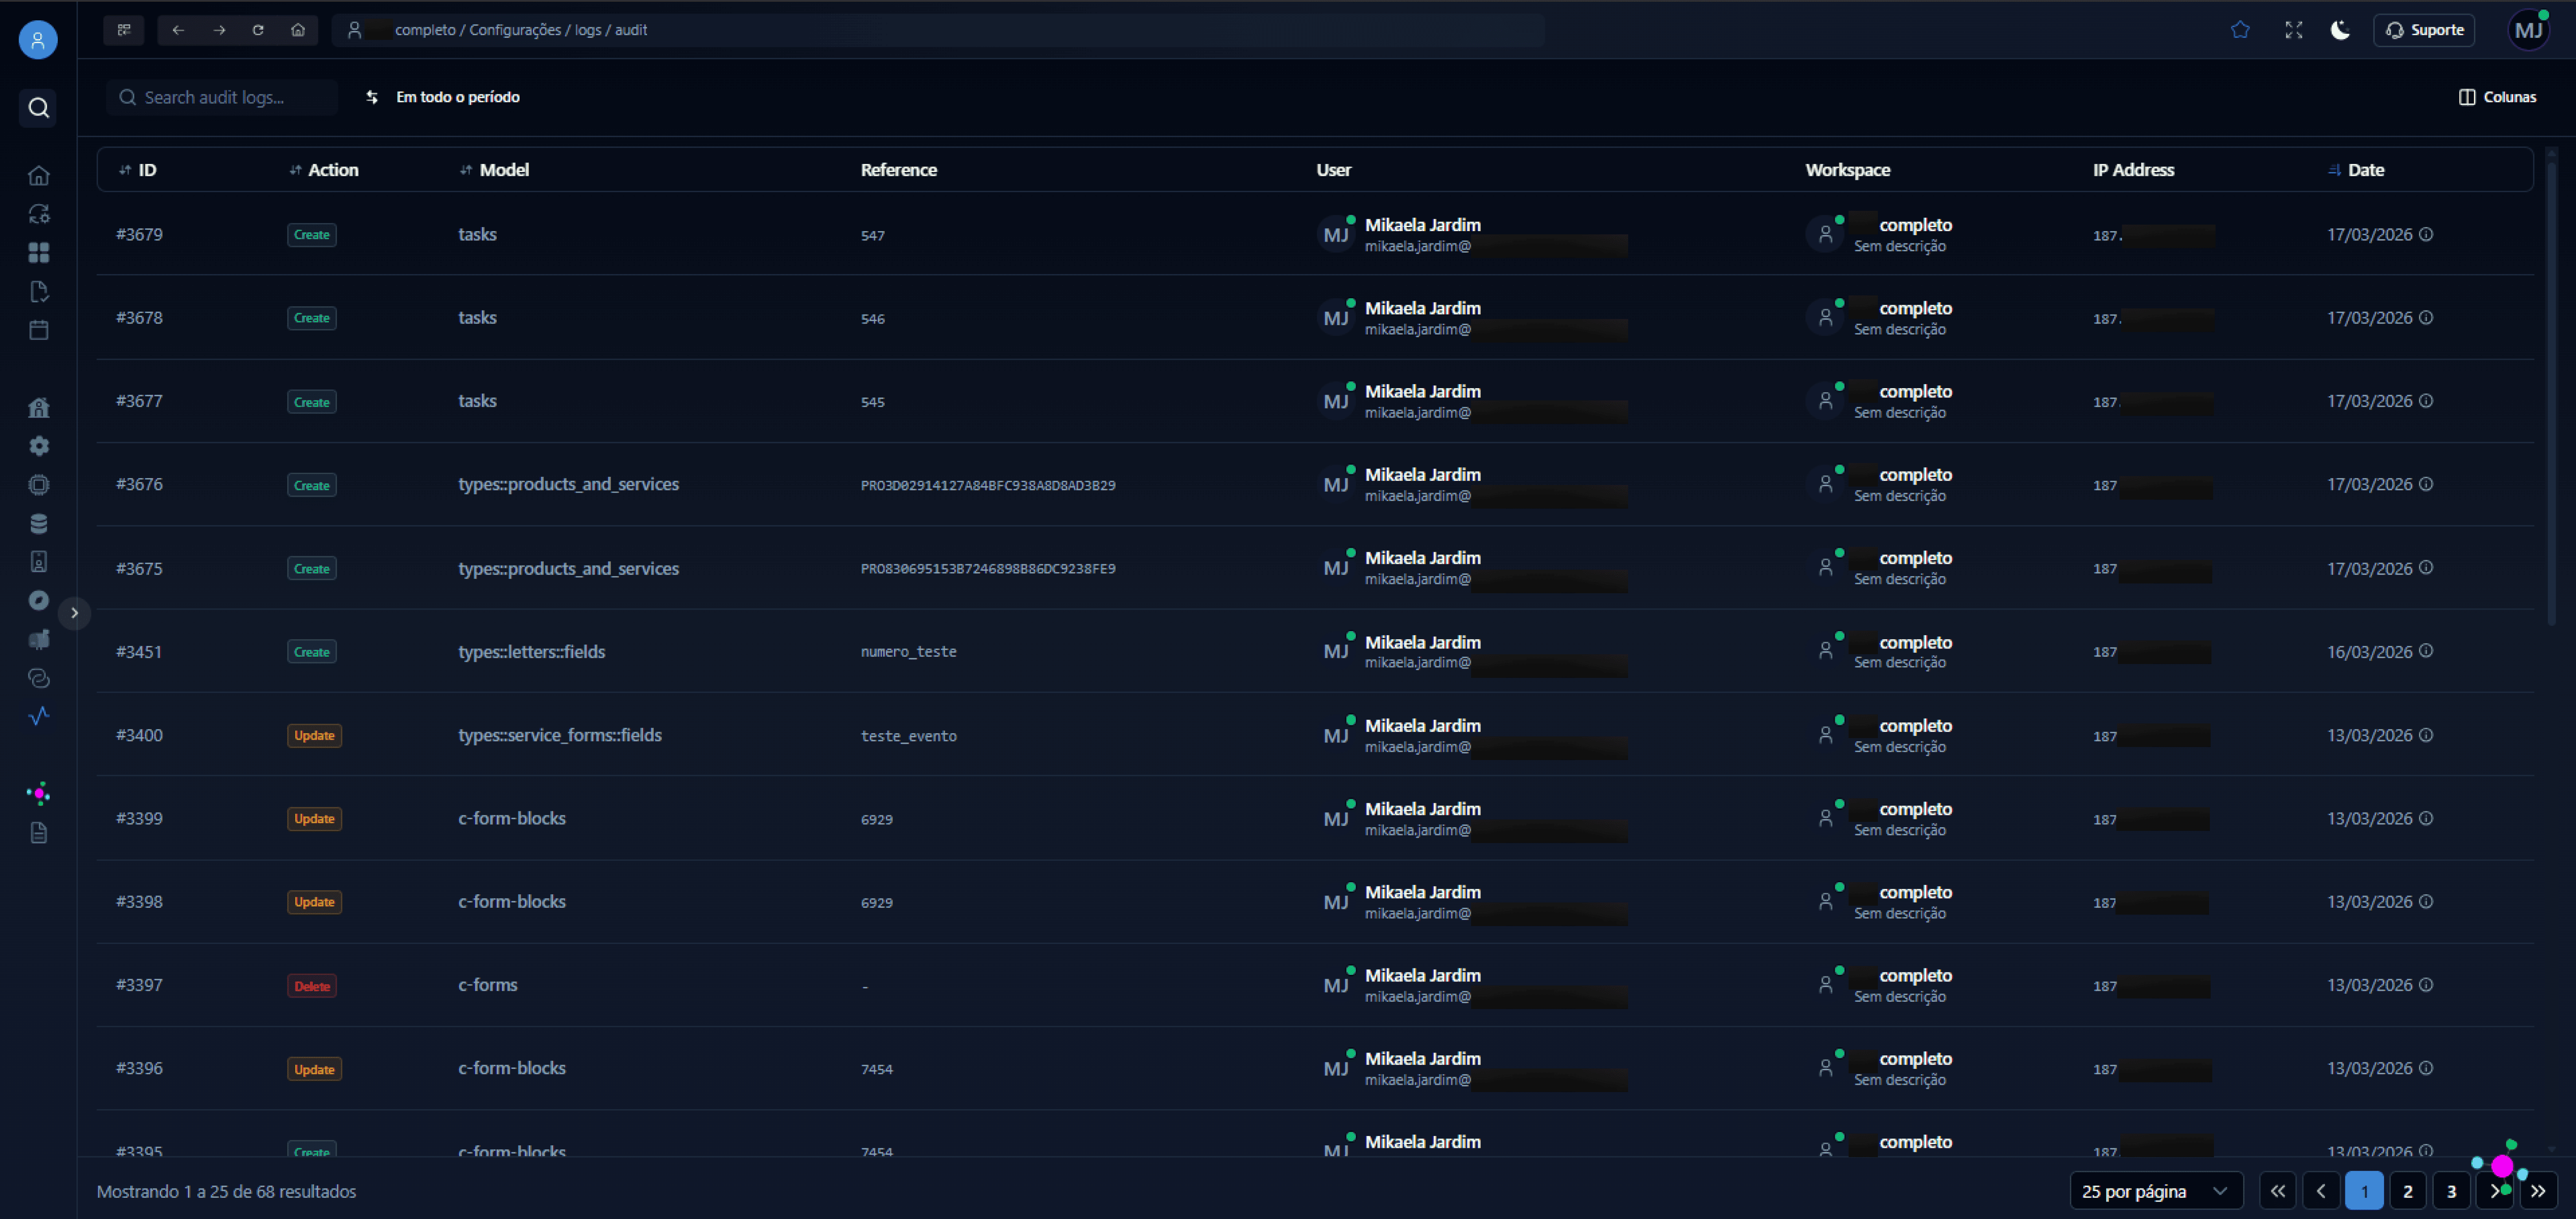The width and height of the screenshot is (2576, 1219).
Task: Select the Home icon in sidebar
Action: (x=38, y=174)
